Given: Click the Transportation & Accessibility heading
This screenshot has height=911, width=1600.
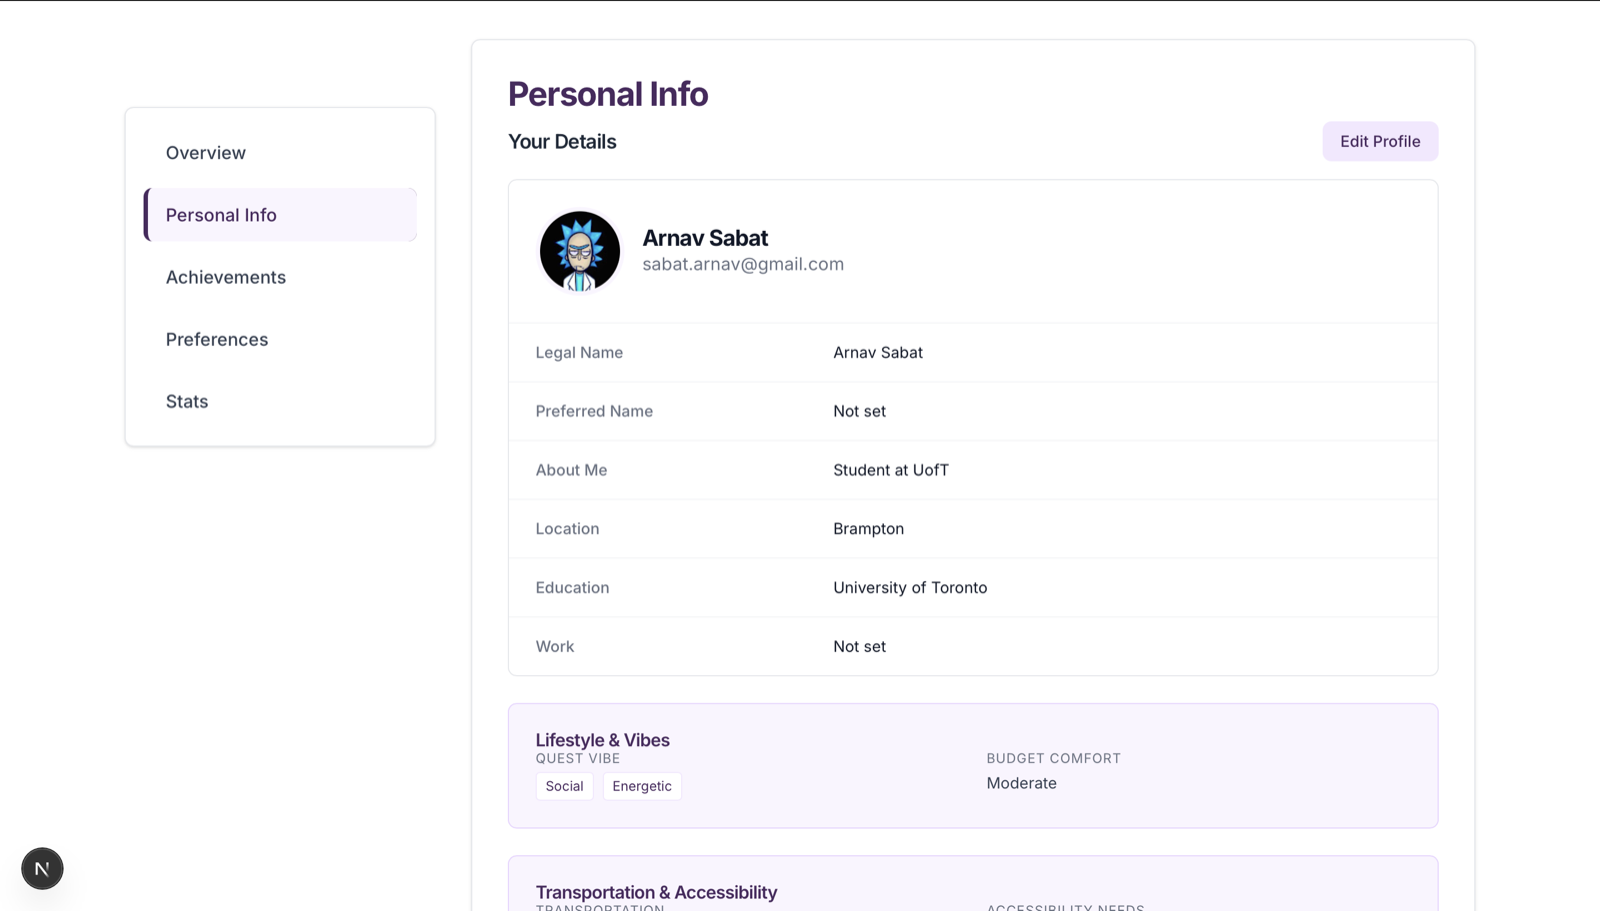Looking at the screenshot, I should (x=656, y=892).
